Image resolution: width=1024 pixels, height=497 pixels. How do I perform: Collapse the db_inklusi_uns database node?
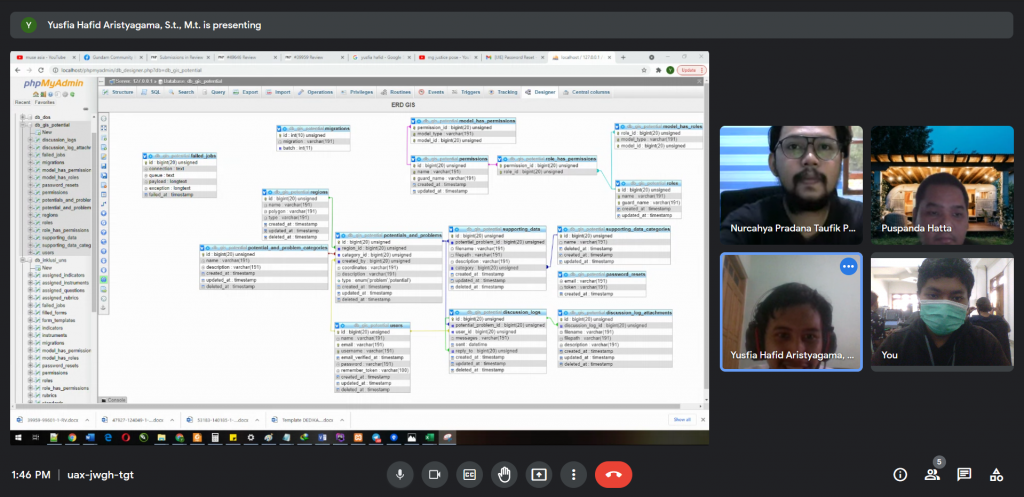click(x=22, y=260)
